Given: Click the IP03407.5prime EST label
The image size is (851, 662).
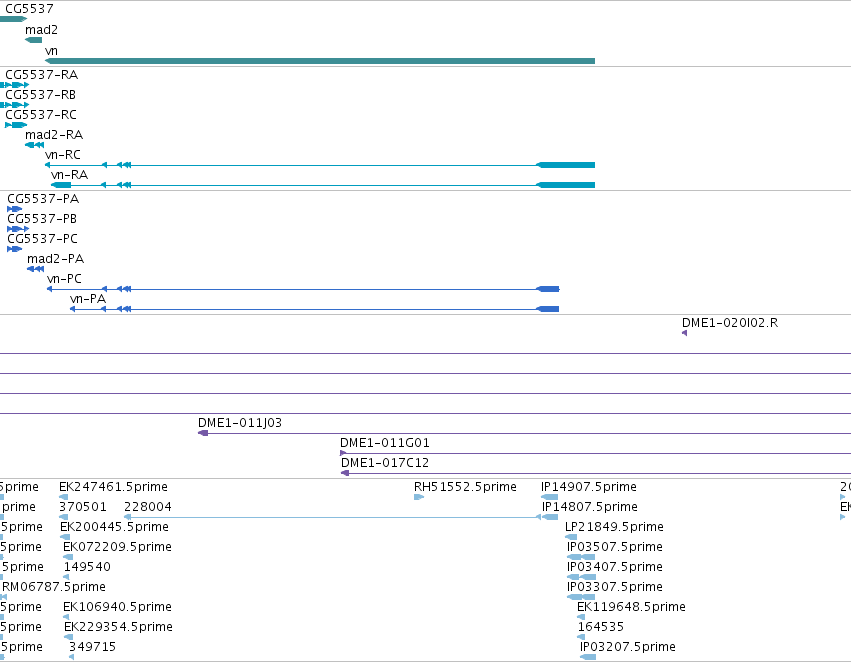Looking at the screenshot, I should pyautogui.click(x=615, y=567).
